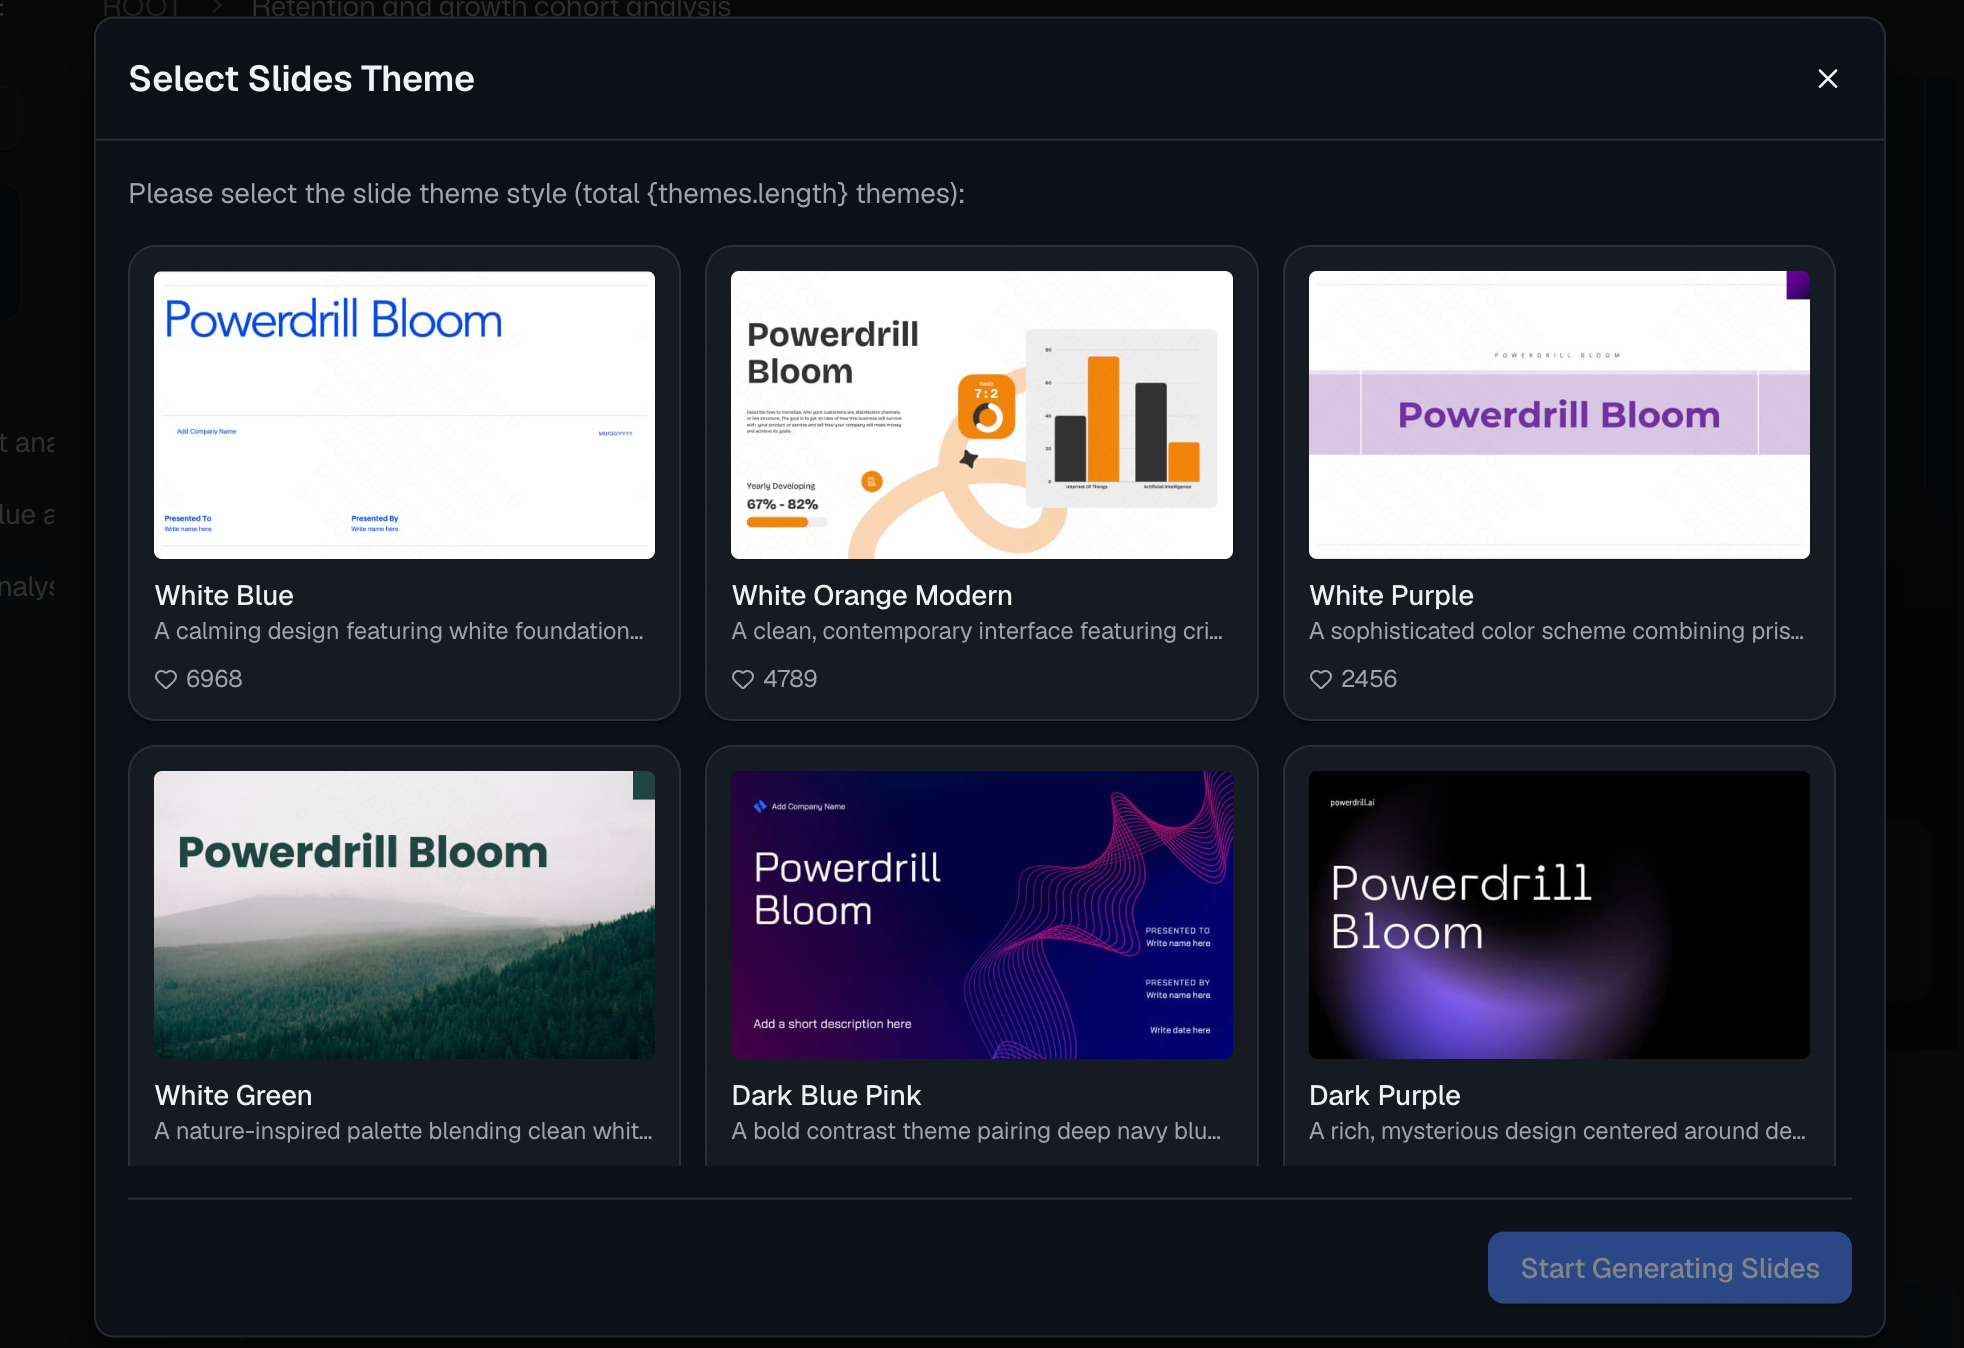Select the Dark Blue Pink theme thumbnail
Viewport: 1964px width, 1348px height.
point(981,914)
